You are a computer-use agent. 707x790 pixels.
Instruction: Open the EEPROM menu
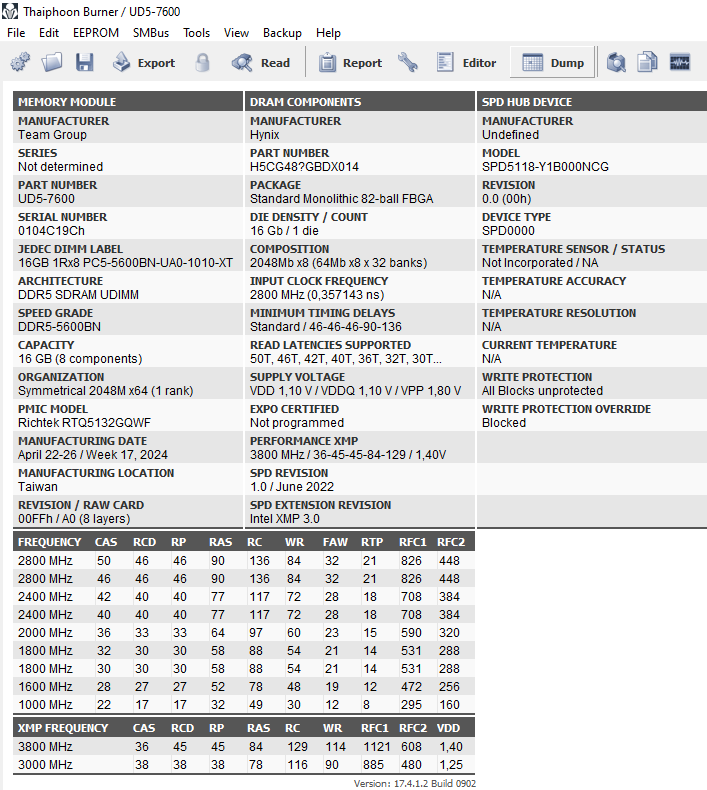click(96, 33)
